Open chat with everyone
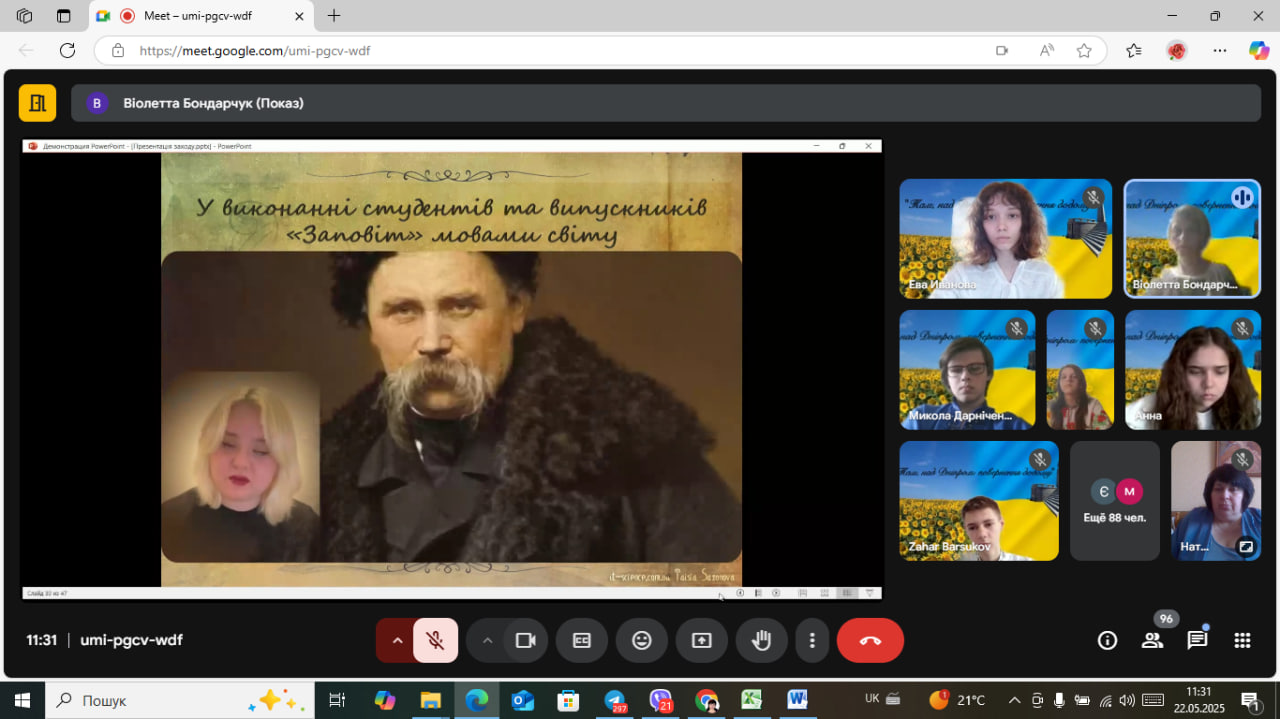 [x=1197, y=641]
